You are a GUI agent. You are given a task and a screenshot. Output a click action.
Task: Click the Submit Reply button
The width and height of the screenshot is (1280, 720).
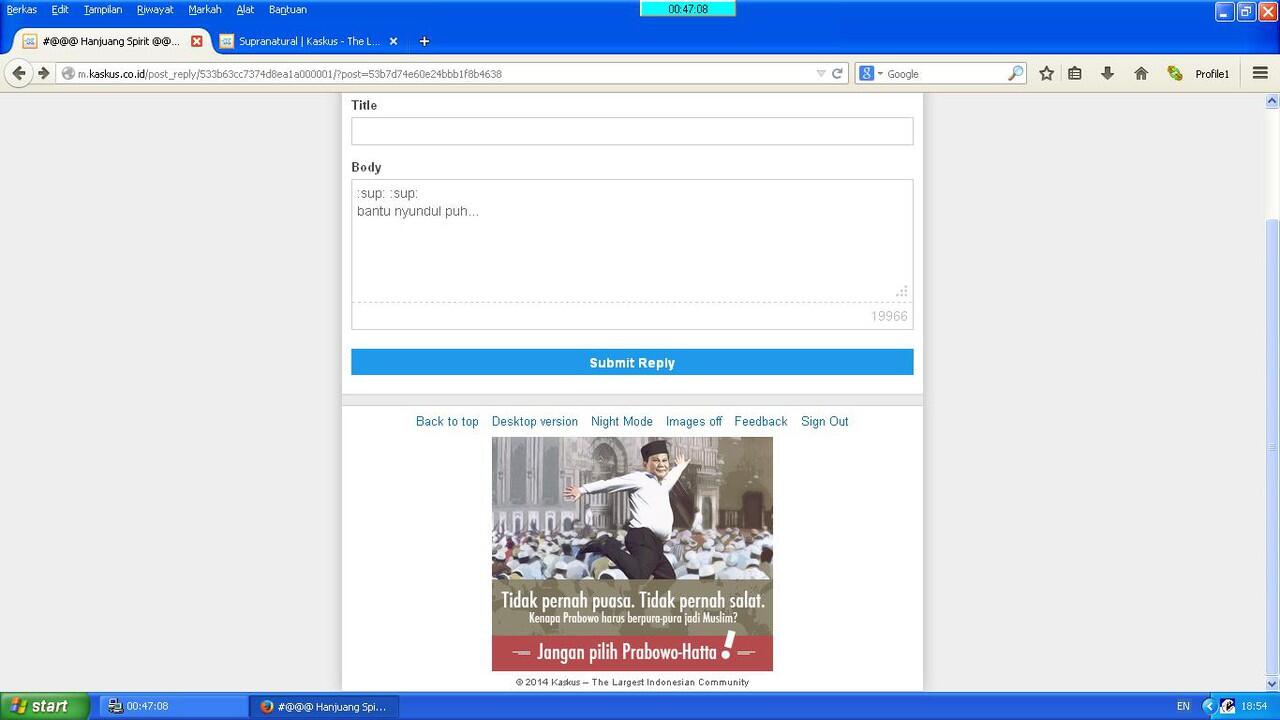click(x=632, y=362)
